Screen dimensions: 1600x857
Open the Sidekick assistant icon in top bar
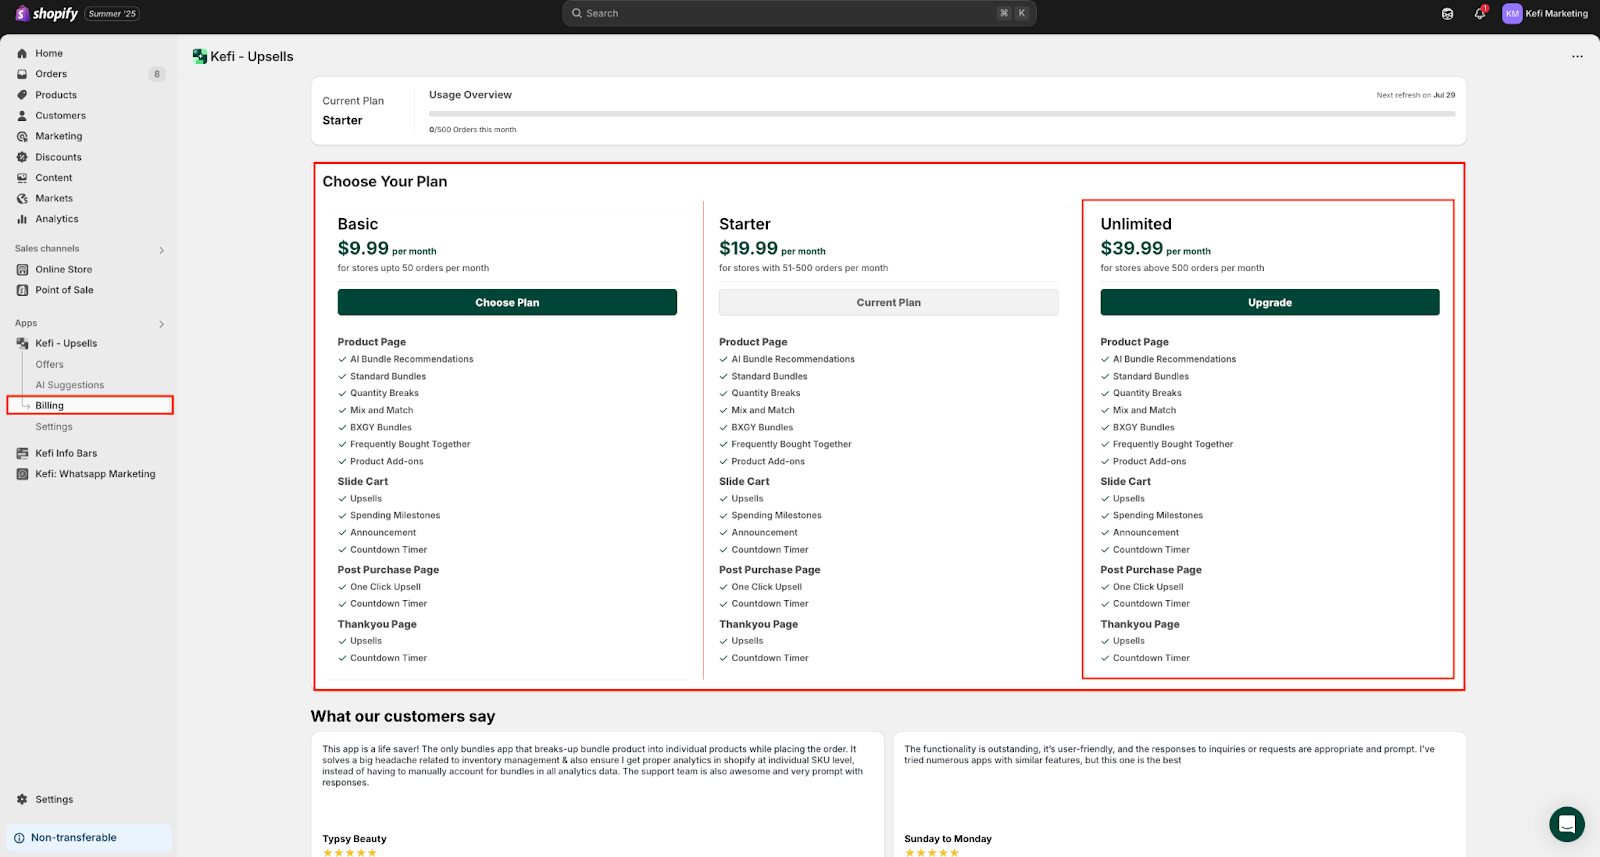click(x=1447, y=14)
